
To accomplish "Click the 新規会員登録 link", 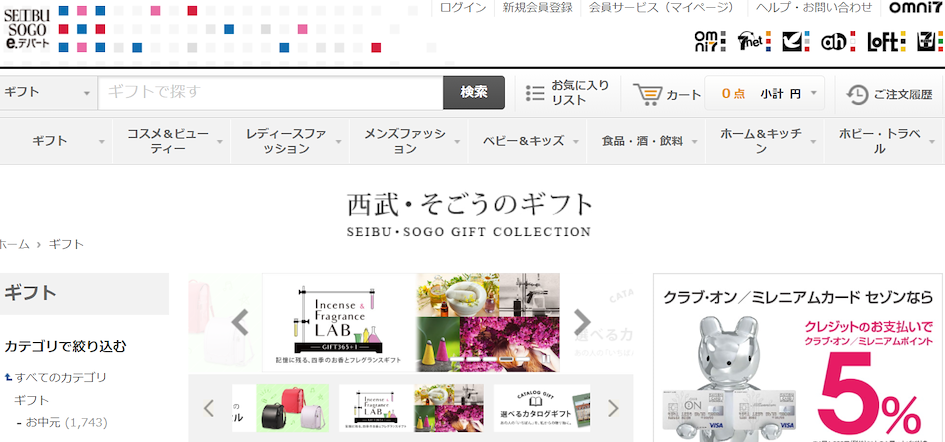I will (x=538, y=8).
